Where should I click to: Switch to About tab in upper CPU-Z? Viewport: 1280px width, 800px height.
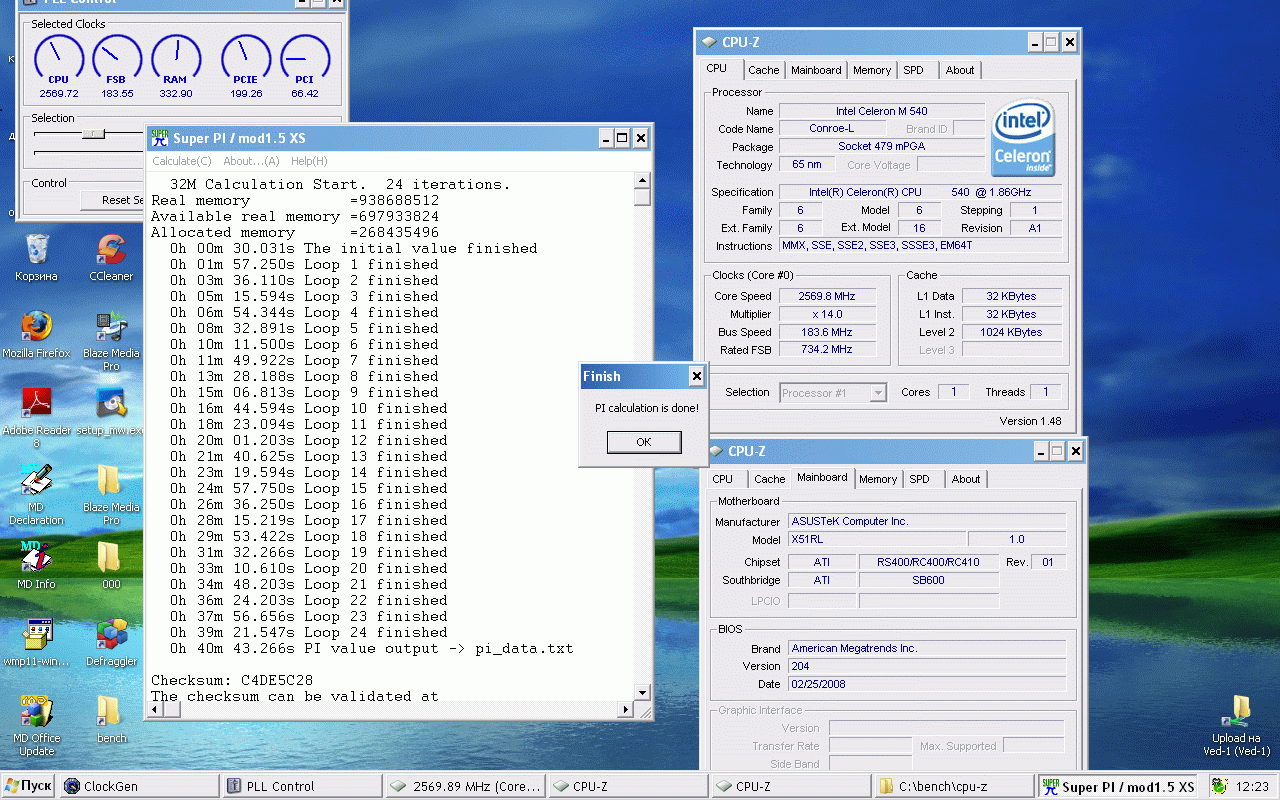(x=960, y=70)
